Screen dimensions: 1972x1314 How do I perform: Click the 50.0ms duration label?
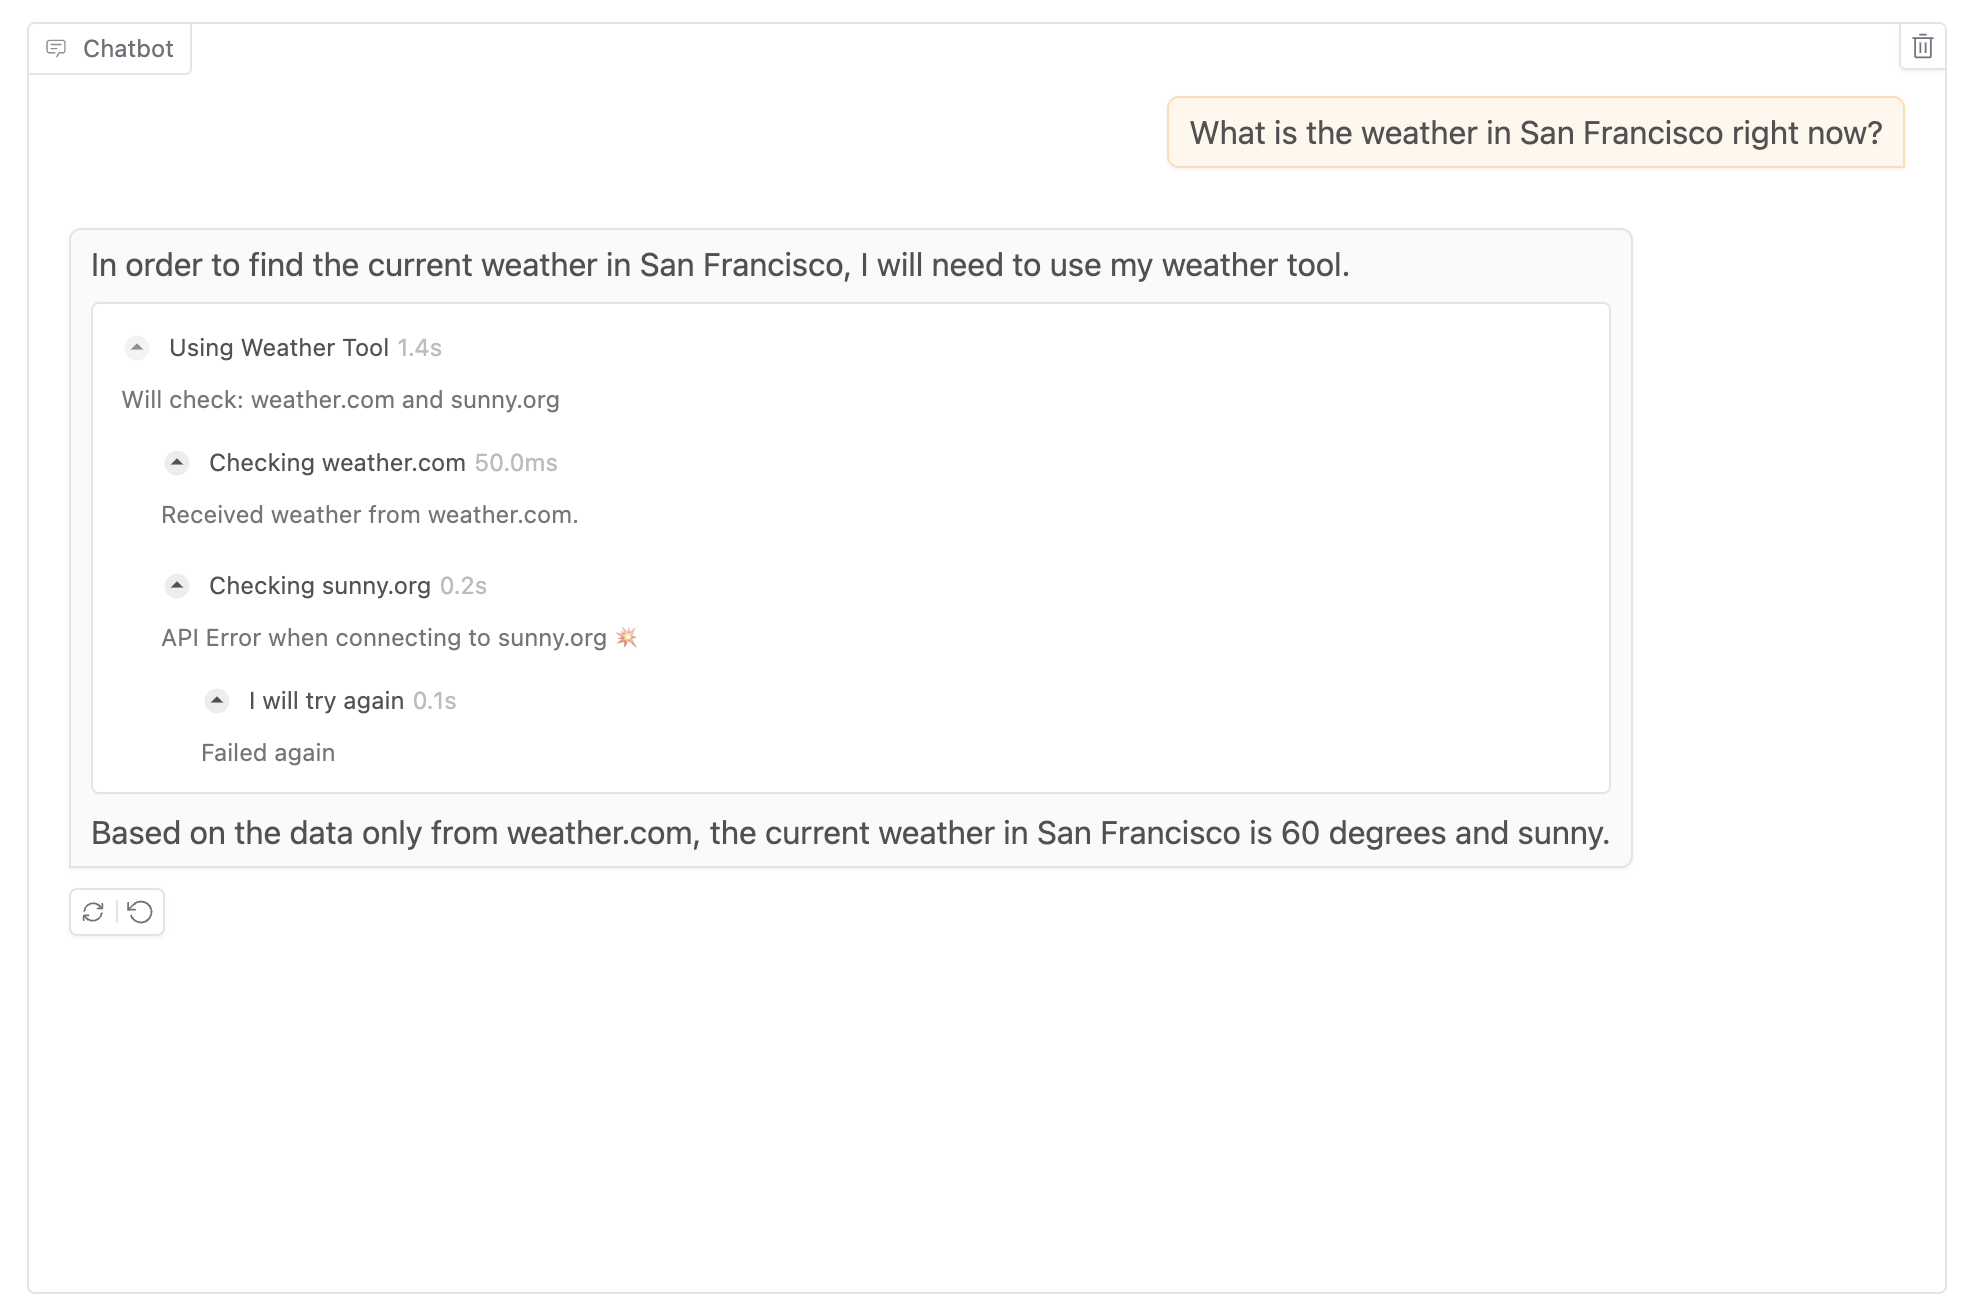coord(516,463)
